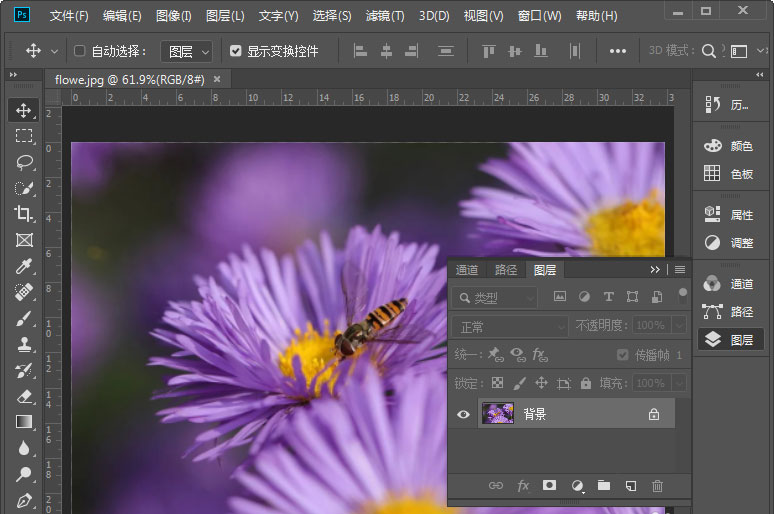
Task: Align horizontal centers in options bar
Action: 386,50
